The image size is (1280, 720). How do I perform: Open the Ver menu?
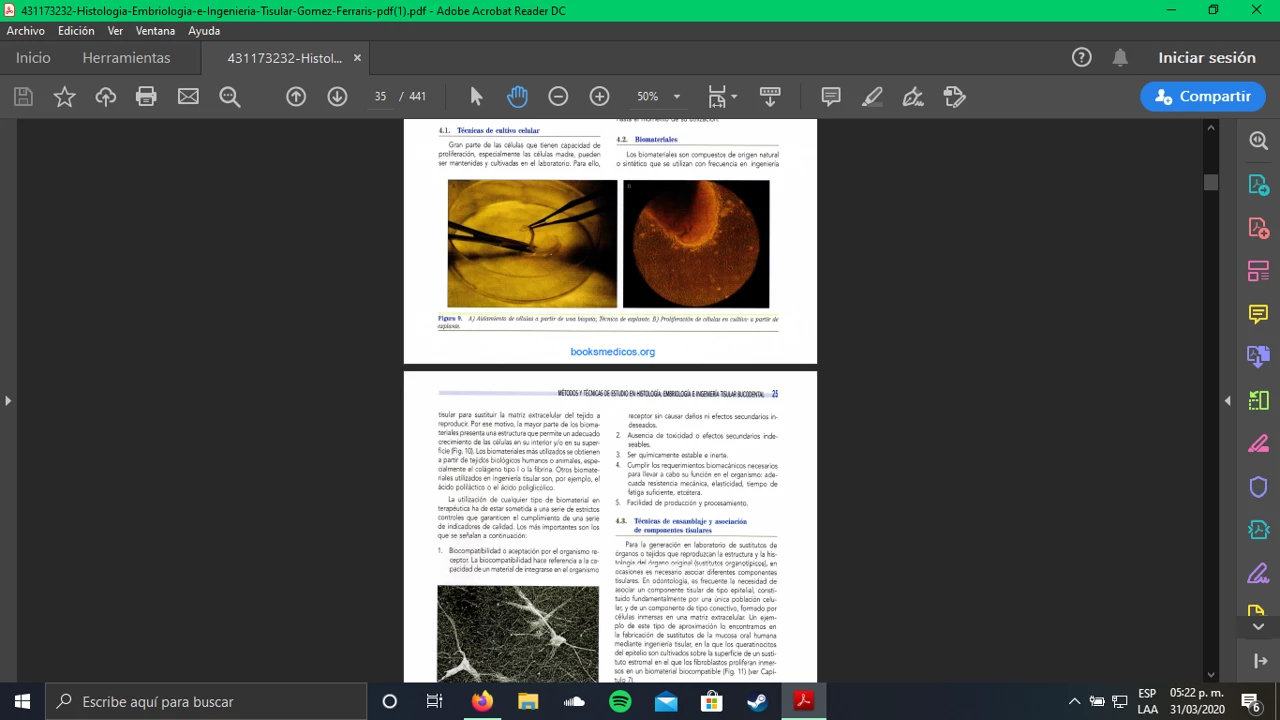click(x=115, y=31)
